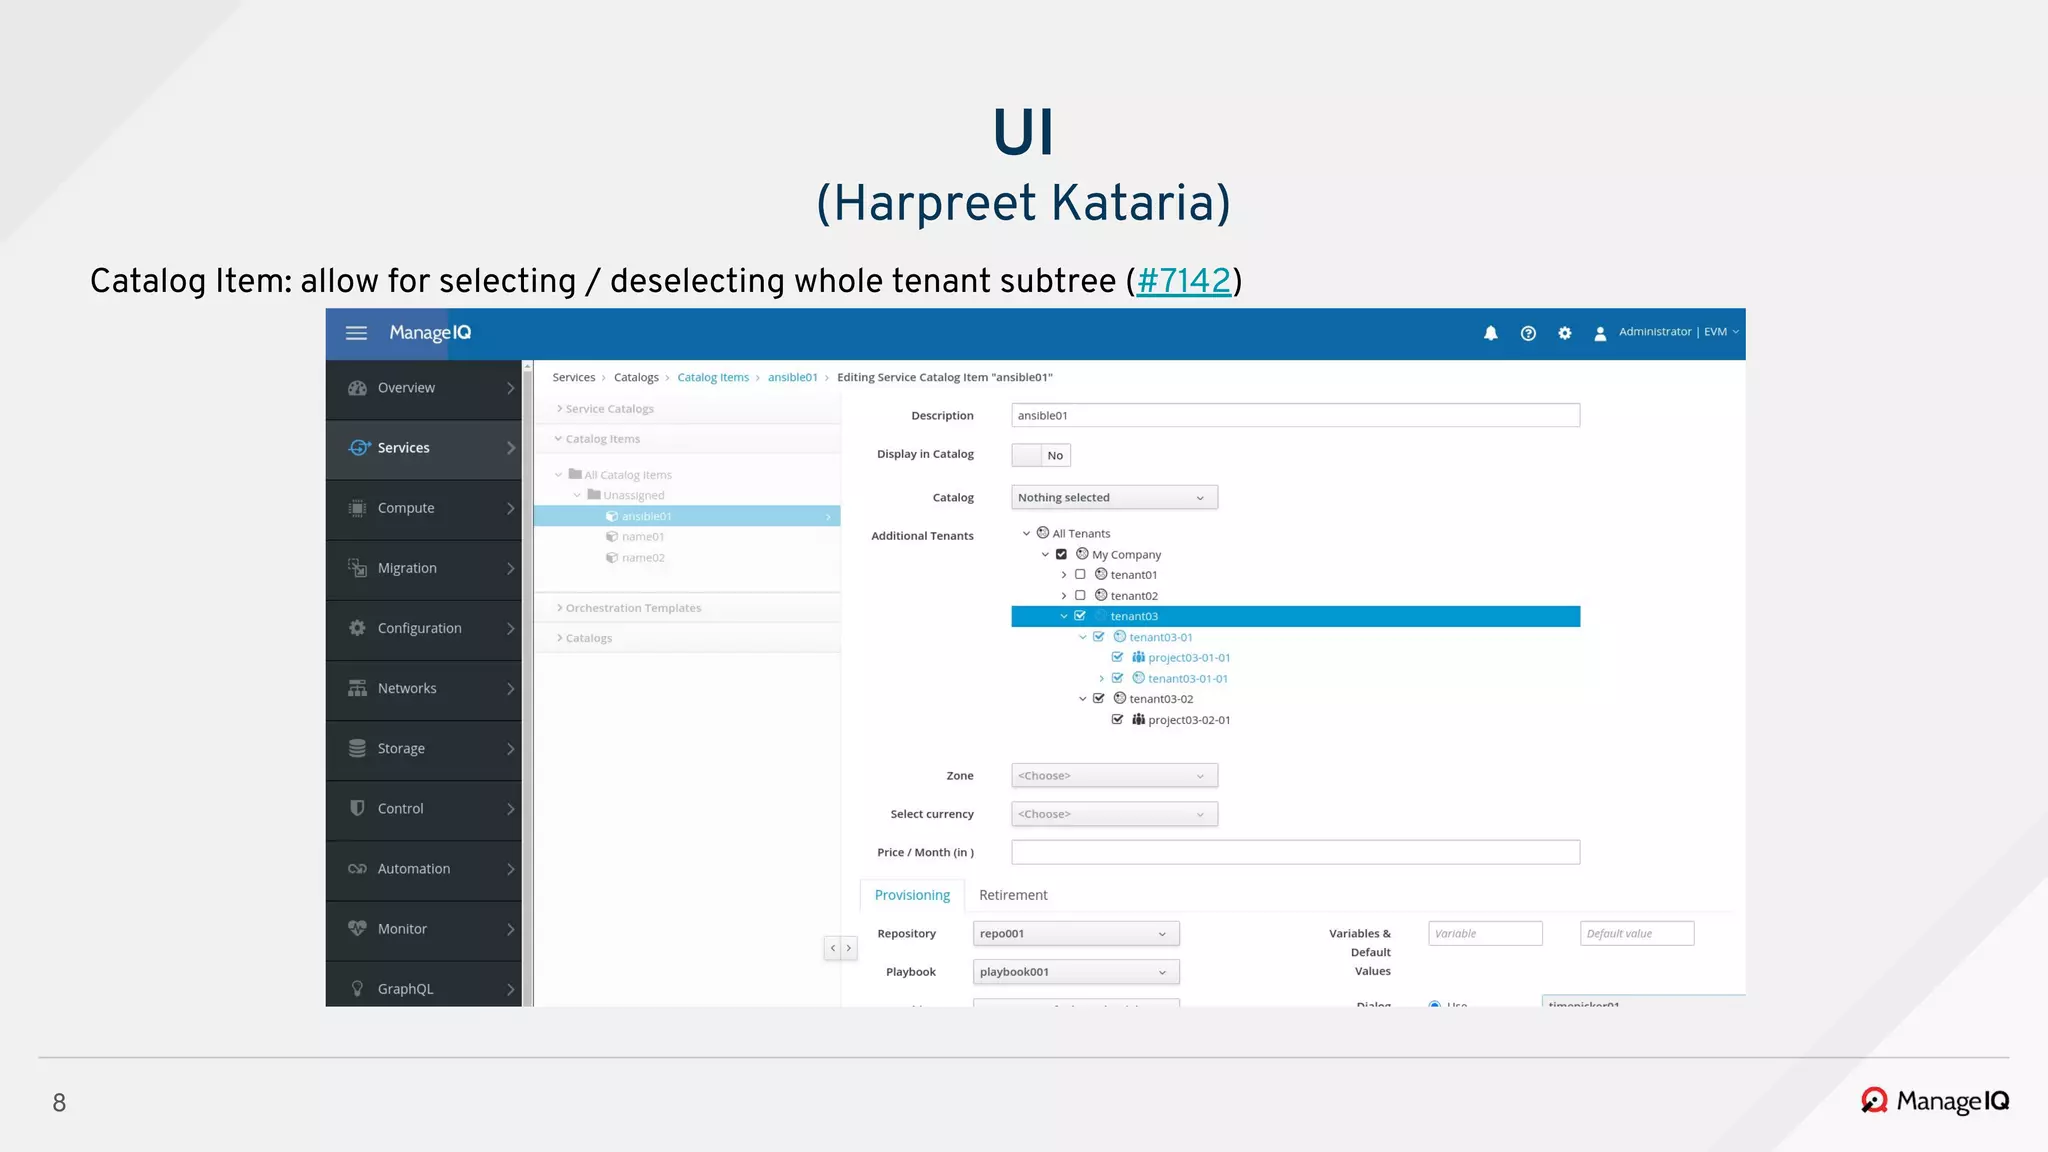Follow the Catalog Items breadcrumb link
The height and width of the screenshot is (1152, 2048).
(x=713, y=377)
